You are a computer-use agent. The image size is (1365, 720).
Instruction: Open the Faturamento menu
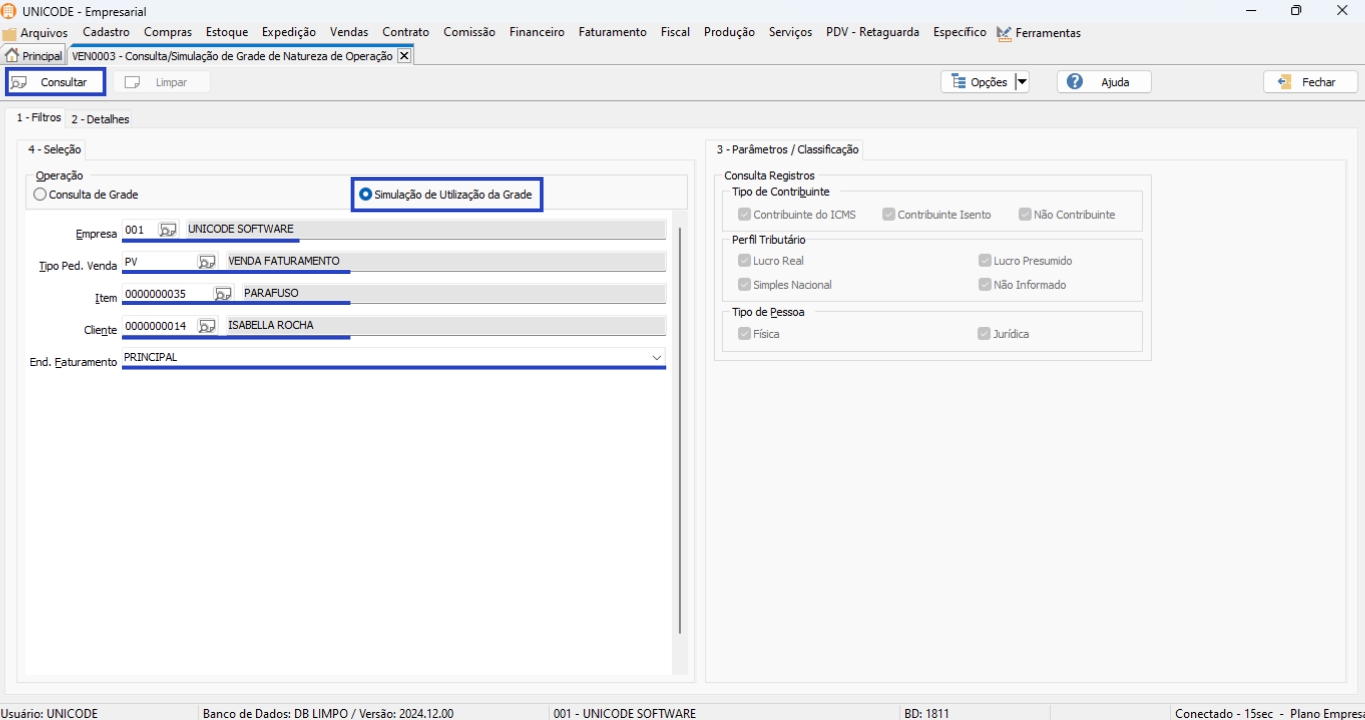point(612,32)
